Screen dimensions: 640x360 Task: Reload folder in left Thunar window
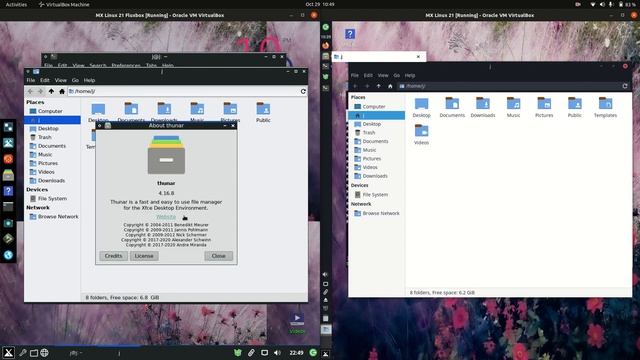(303, 91)
